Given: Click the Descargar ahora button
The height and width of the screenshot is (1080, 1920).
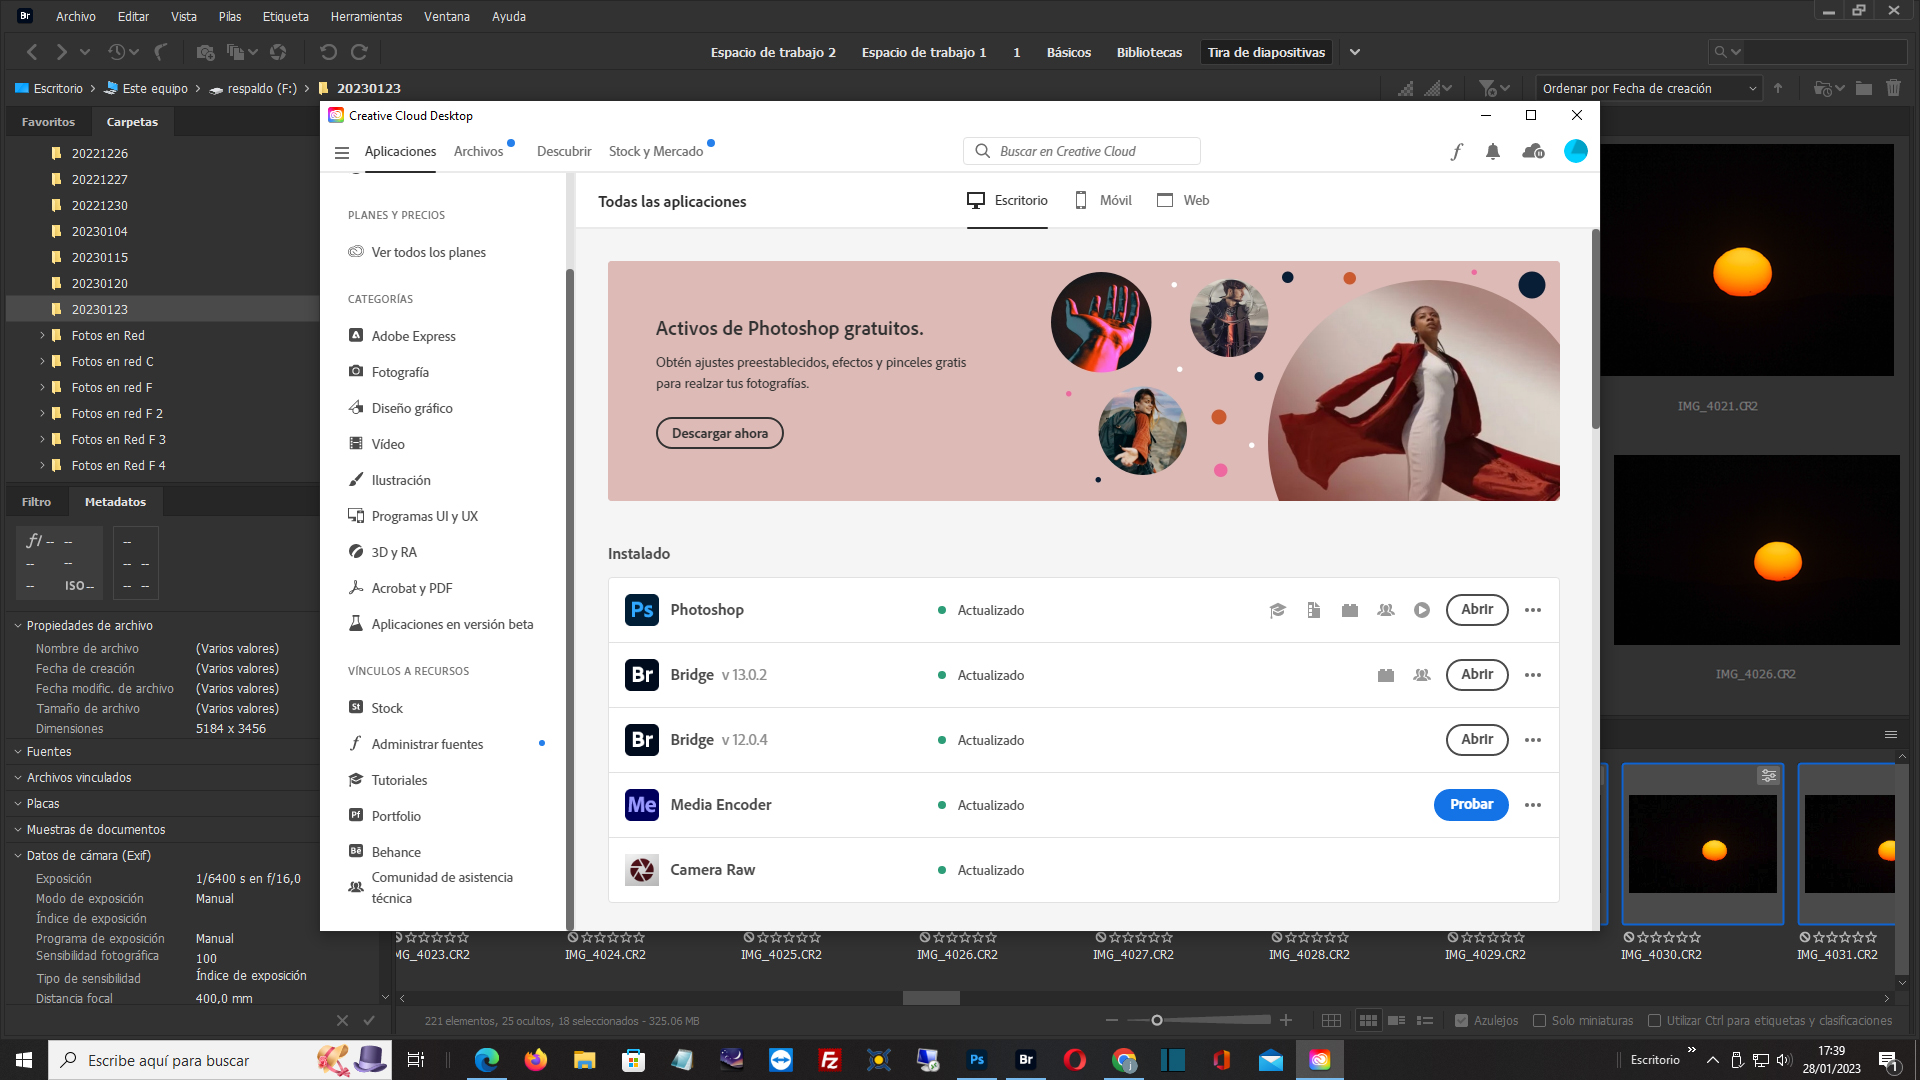Looking at the screenshot, I should click(x=719, y=433).
